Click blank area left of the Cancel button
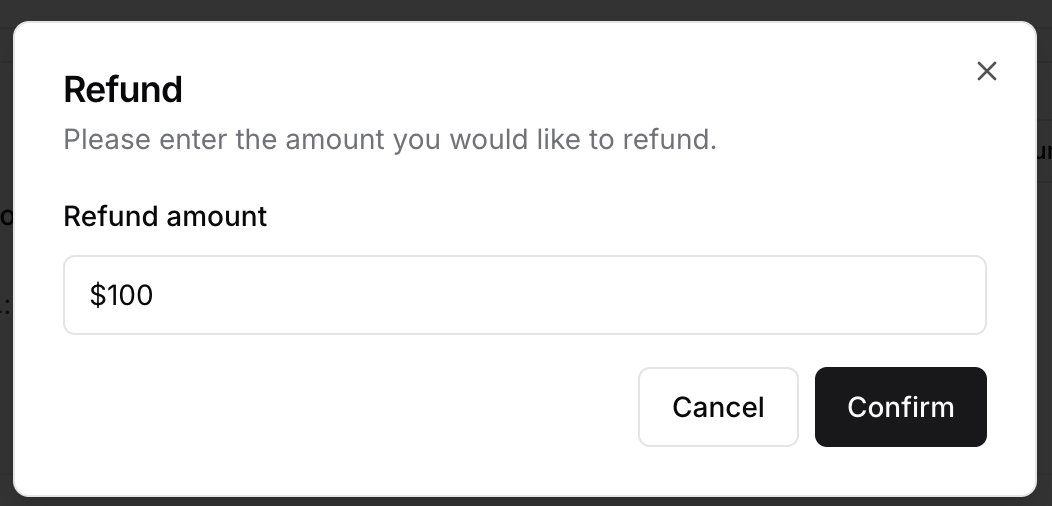 [350, 407]
